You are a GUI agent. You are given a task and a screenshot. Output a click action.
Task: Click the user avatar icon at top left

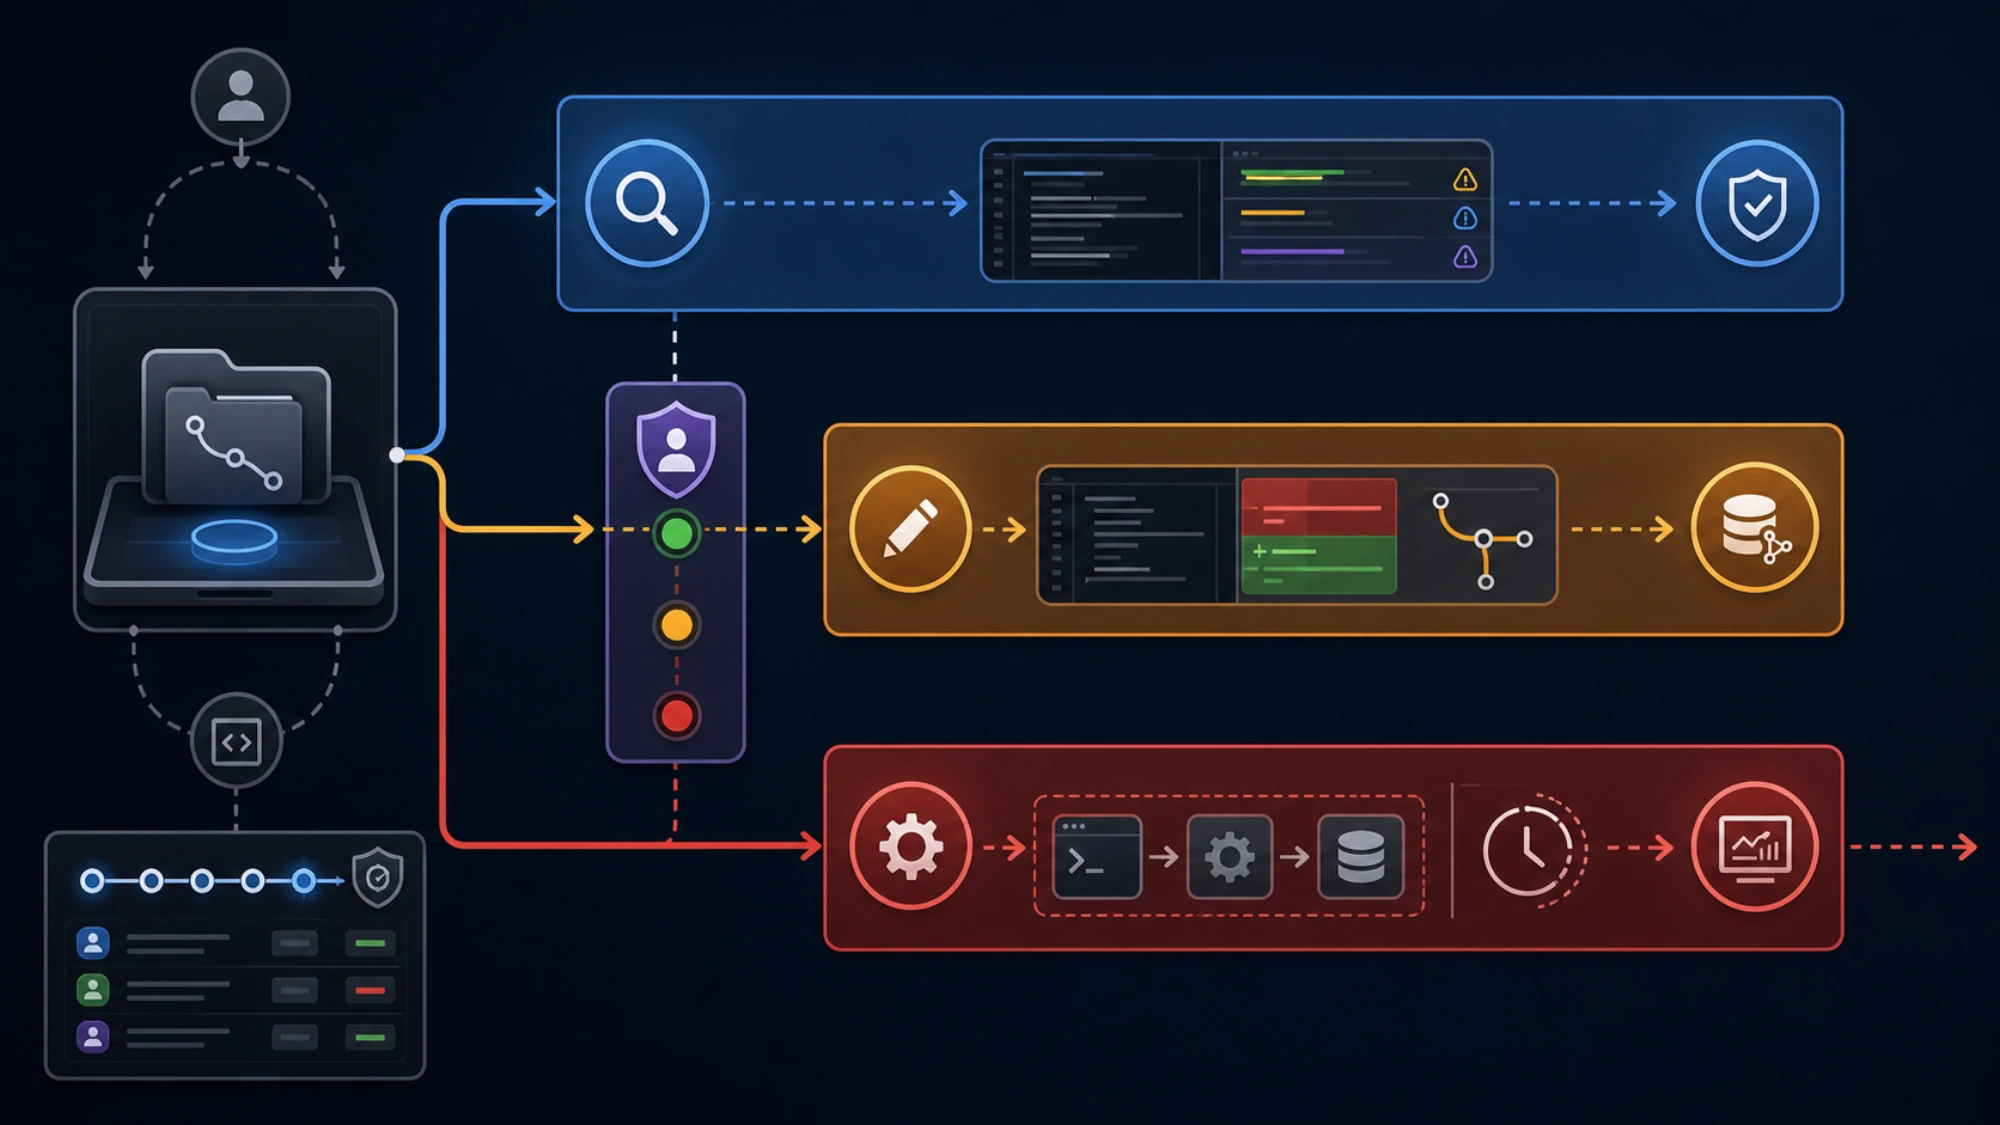(x=240, y=97)
